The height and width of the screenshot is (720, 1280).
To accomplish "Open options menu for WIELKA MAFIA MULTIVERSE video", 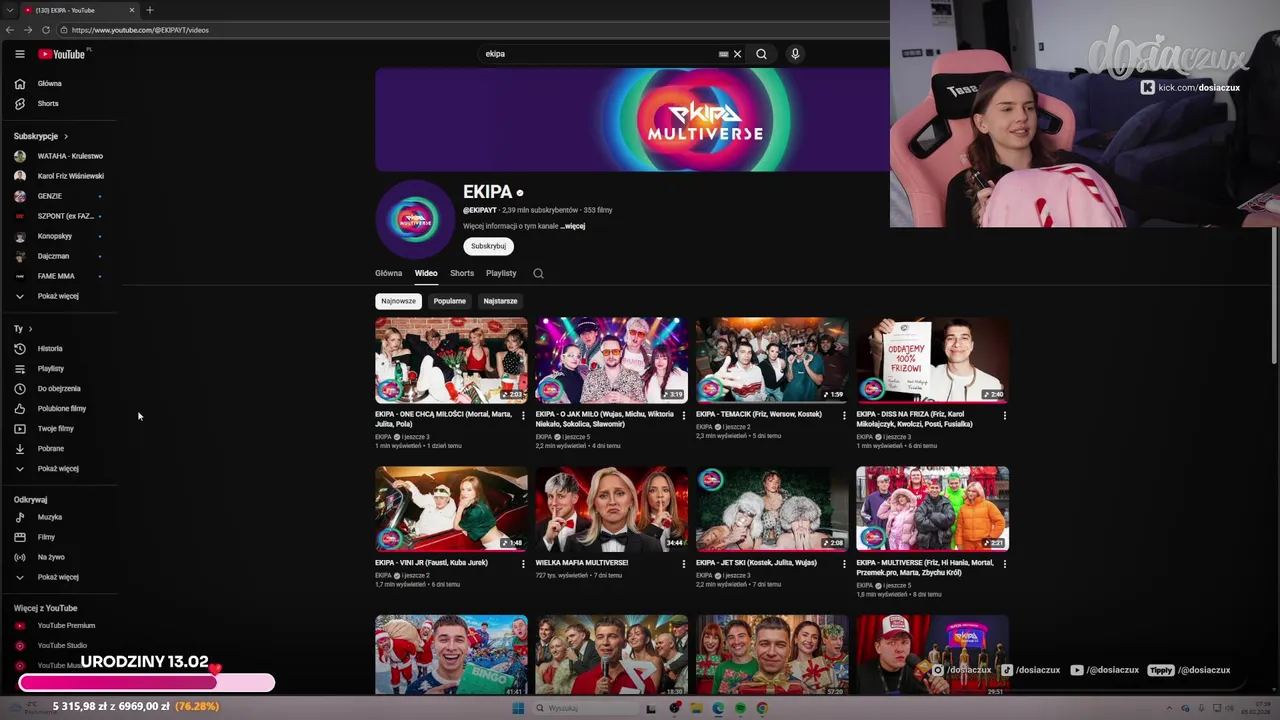I will 684,564.
